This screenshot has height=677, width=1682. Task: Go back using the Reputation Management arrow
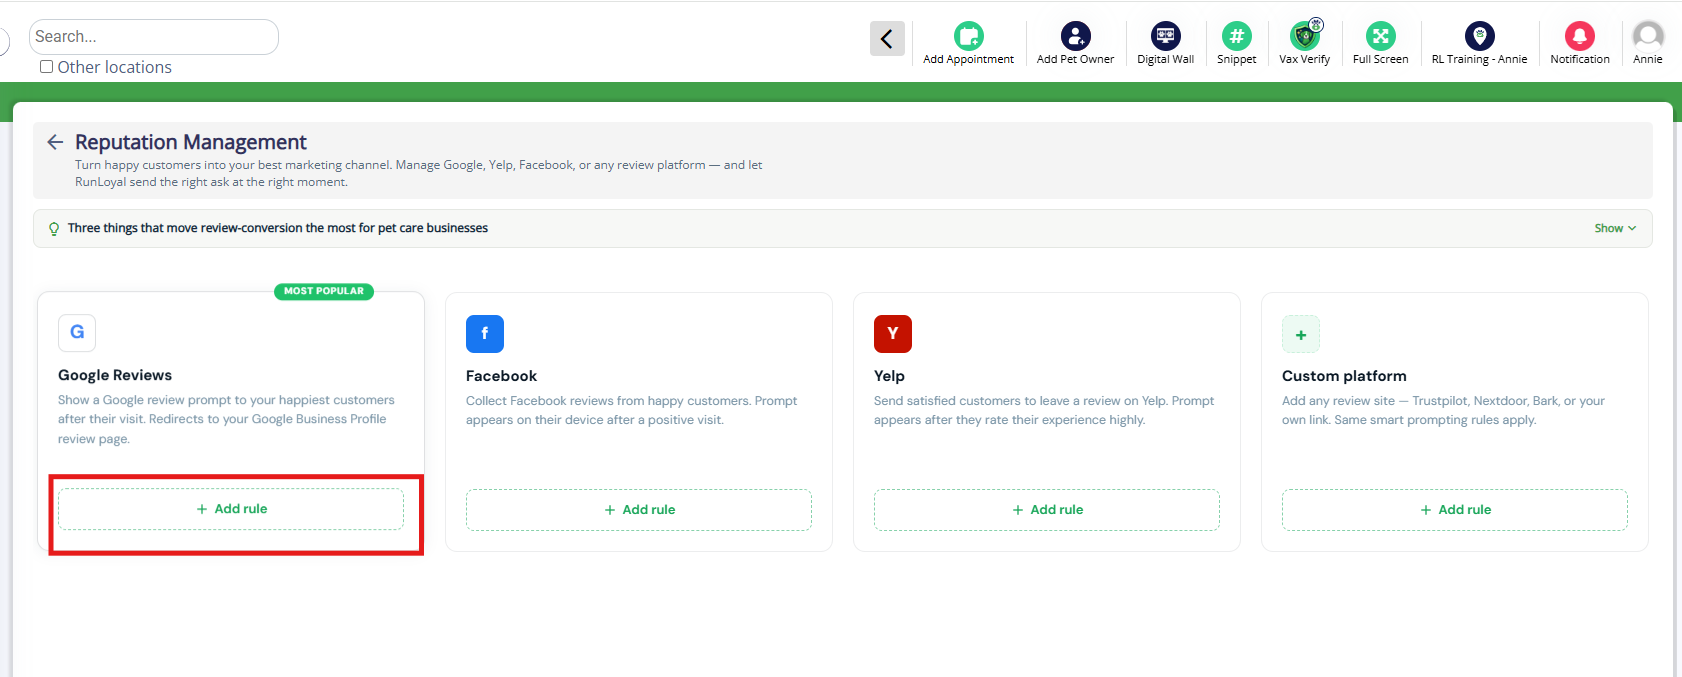click(x=55, y=142)
